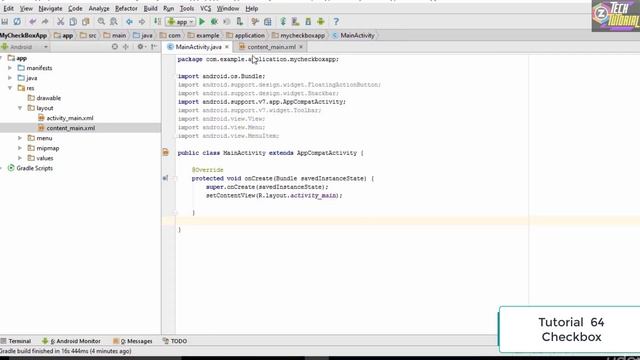Select the drawable folder in tree

pyautogui.click(x=44, y=98)
